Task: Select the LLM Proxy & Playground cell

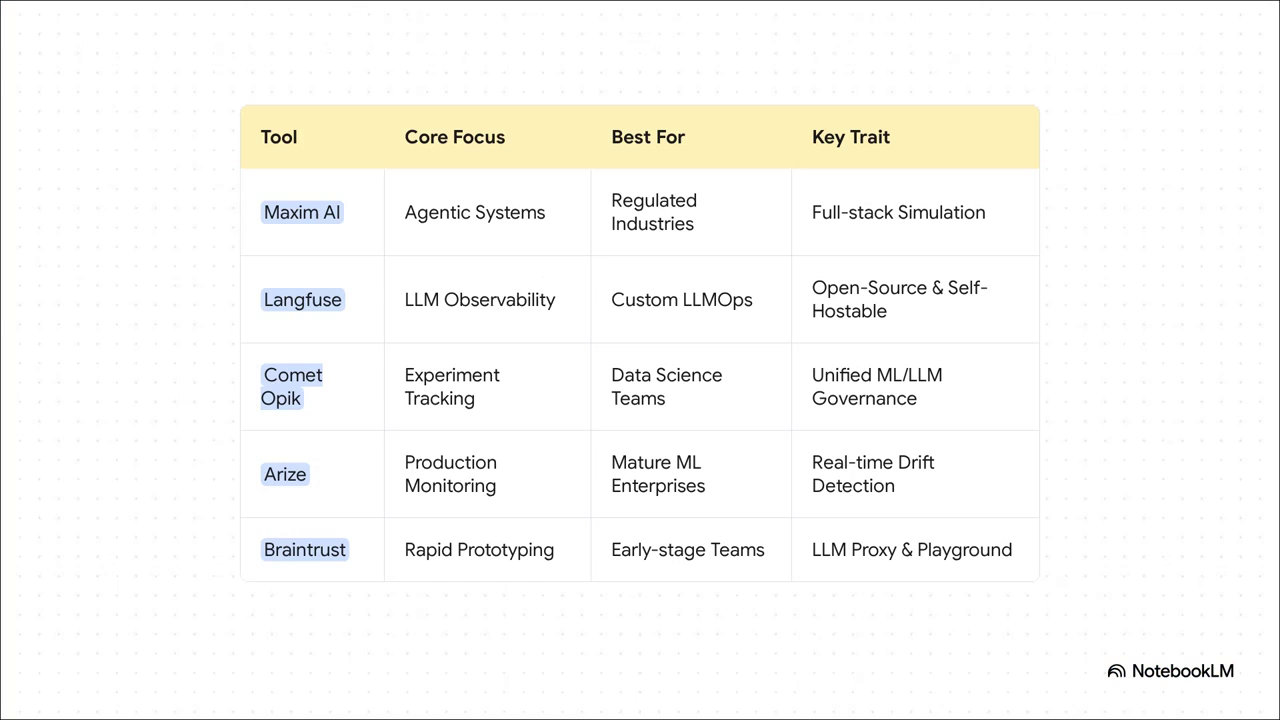Action: [911, 550]
